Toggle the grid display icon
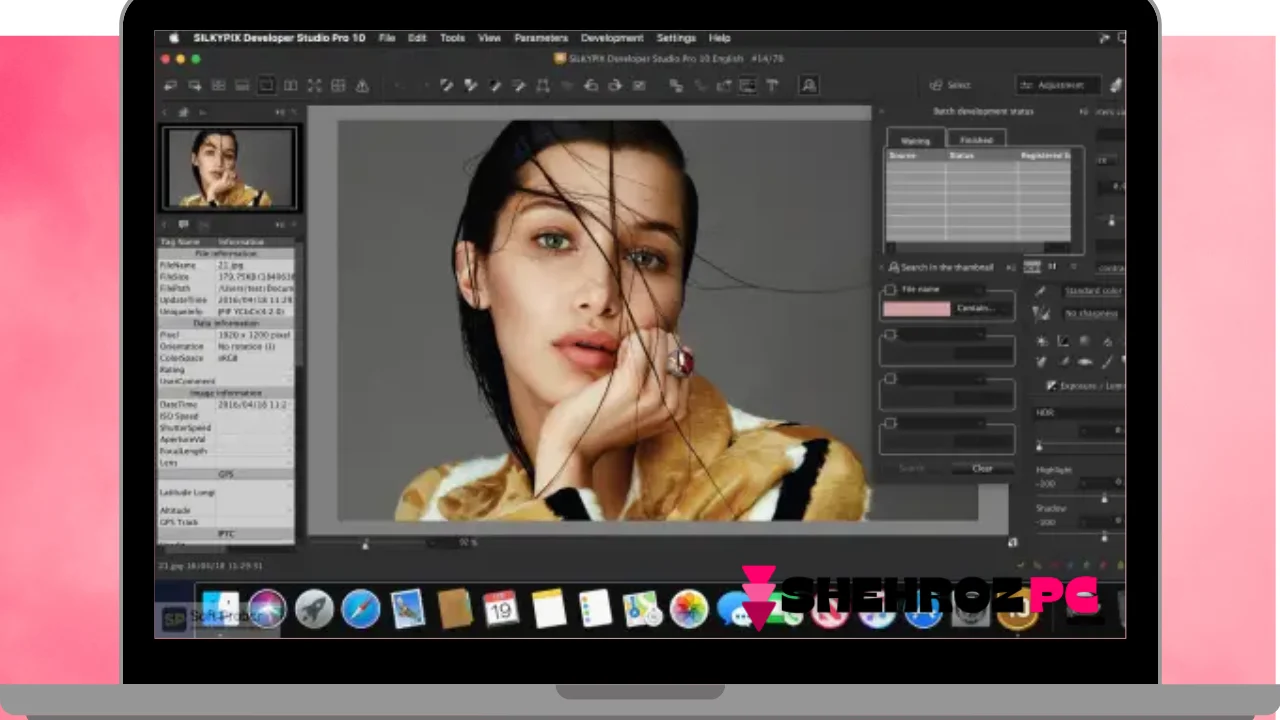 click(338, 86)
